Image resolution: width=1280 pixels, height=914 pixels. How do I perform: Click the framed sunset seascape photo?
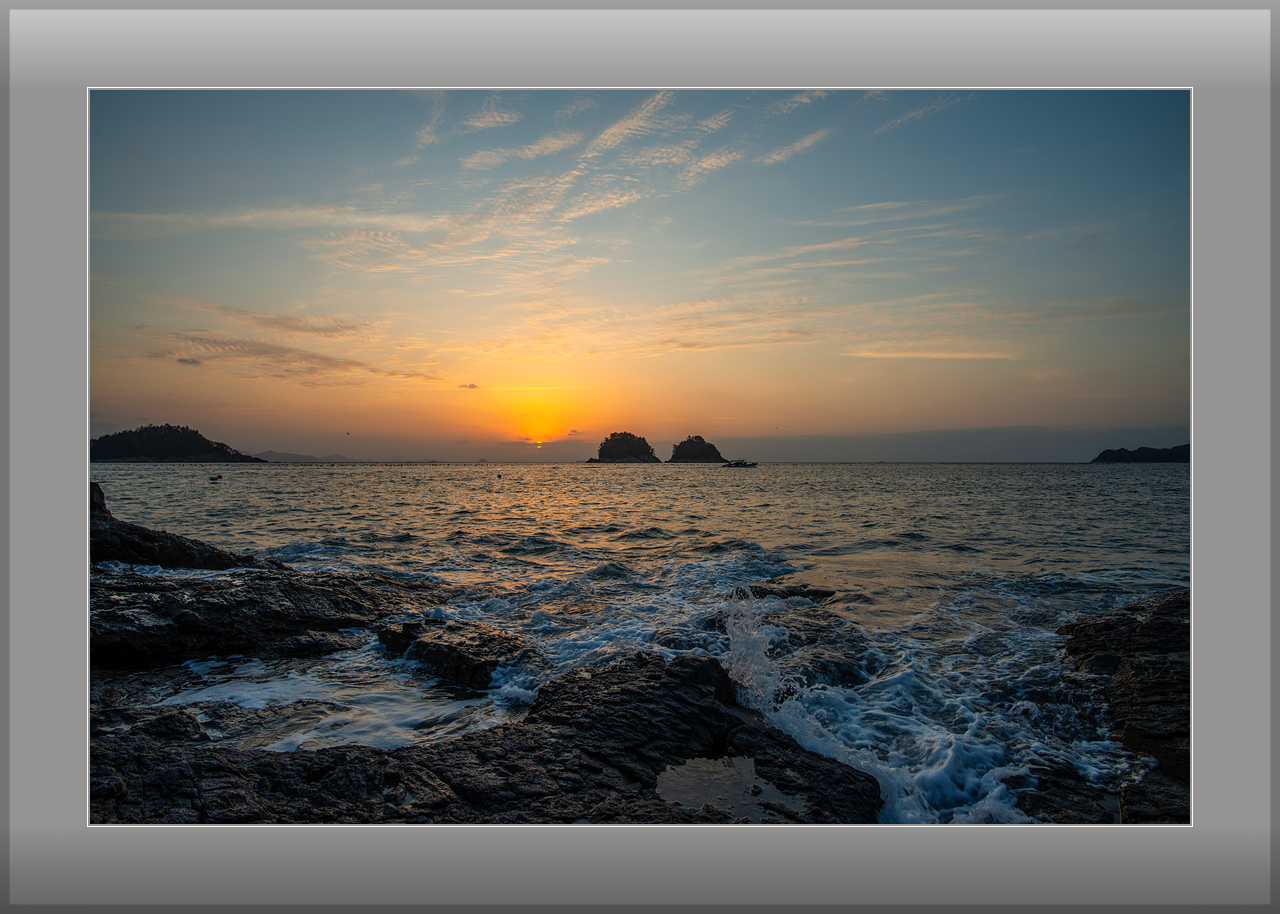640,457
